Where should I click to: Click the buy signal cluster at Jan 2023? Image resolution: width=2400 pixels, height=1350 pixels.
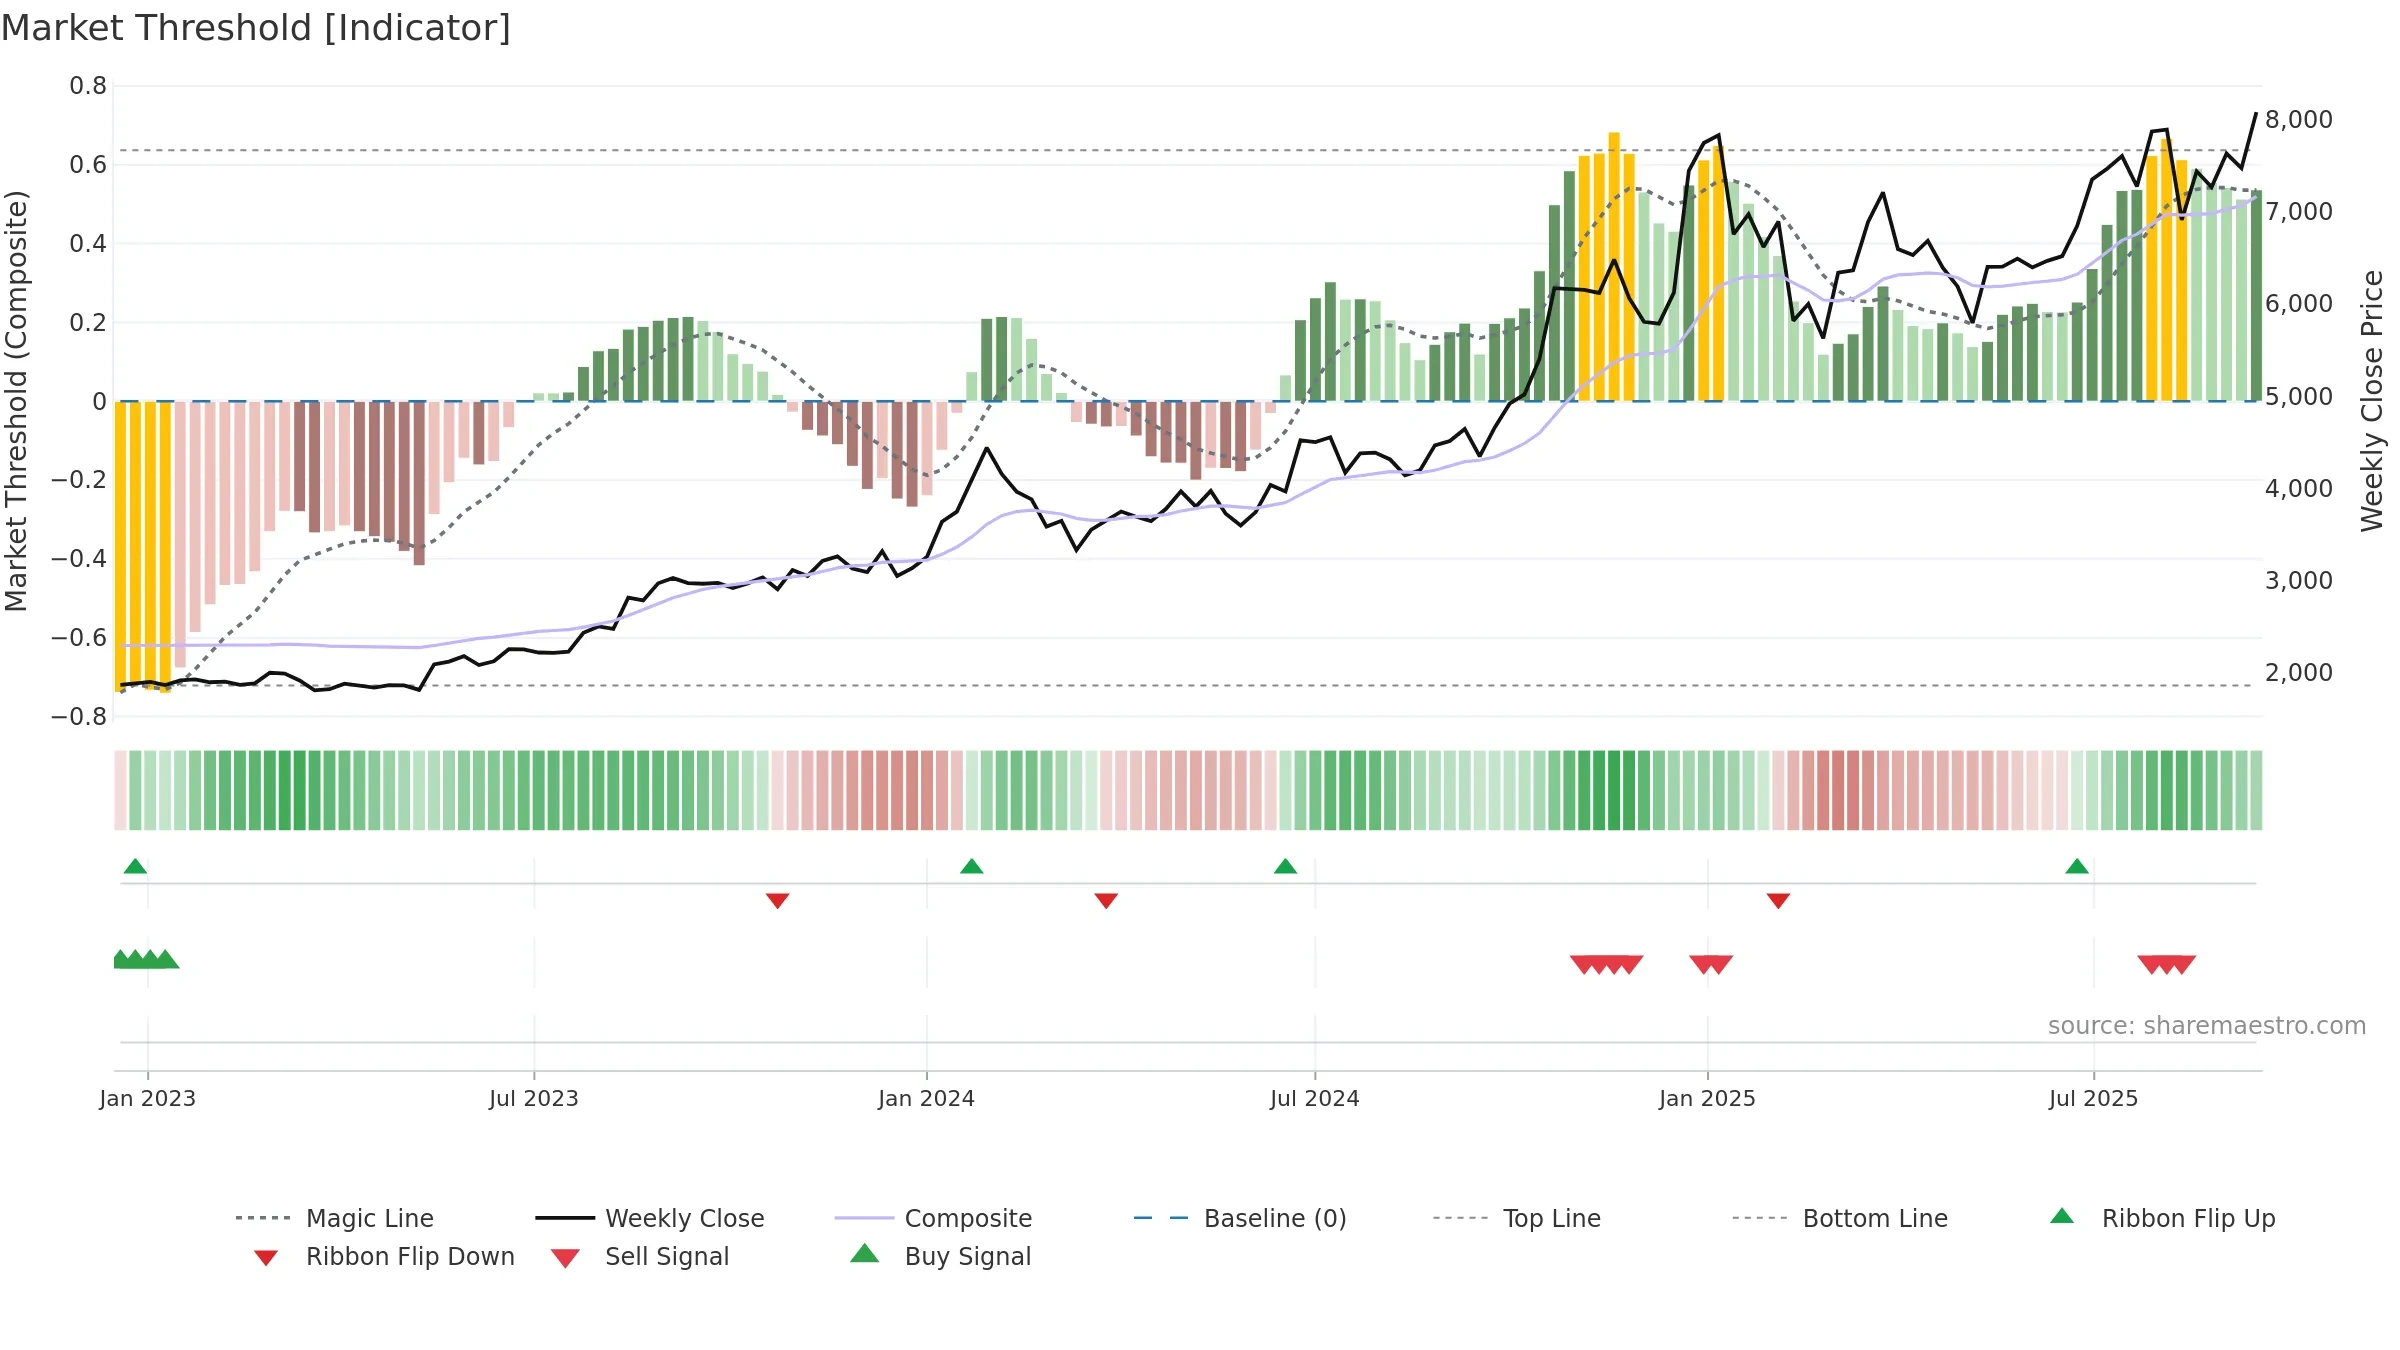[146, 959]
